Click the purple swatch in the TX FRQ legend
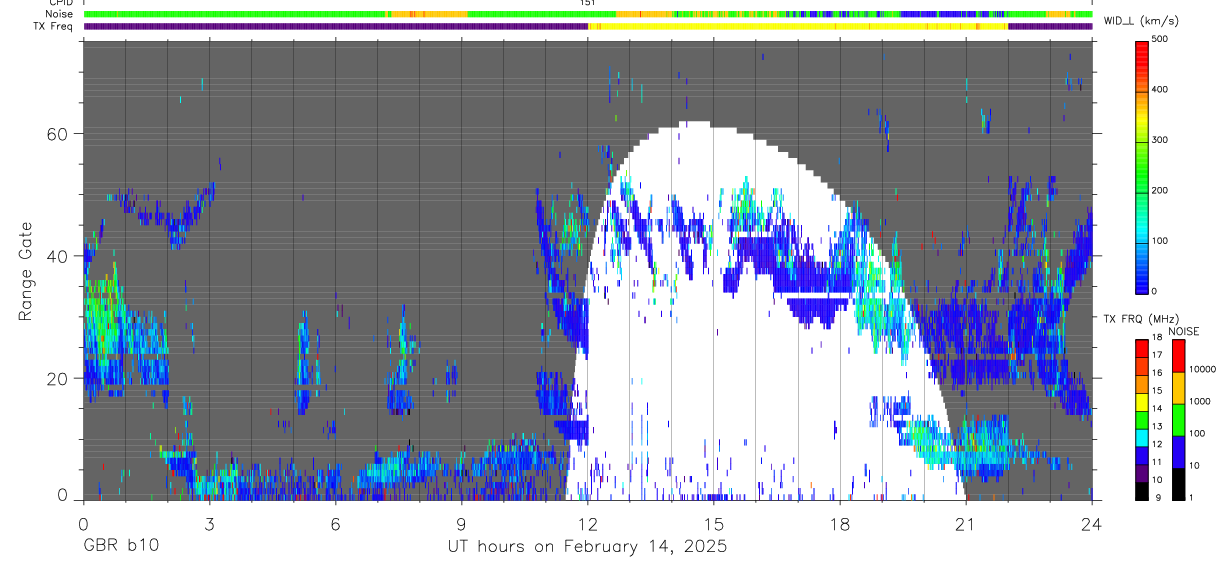This screenshot has height=567, width=1228. tap(1141, 471)
